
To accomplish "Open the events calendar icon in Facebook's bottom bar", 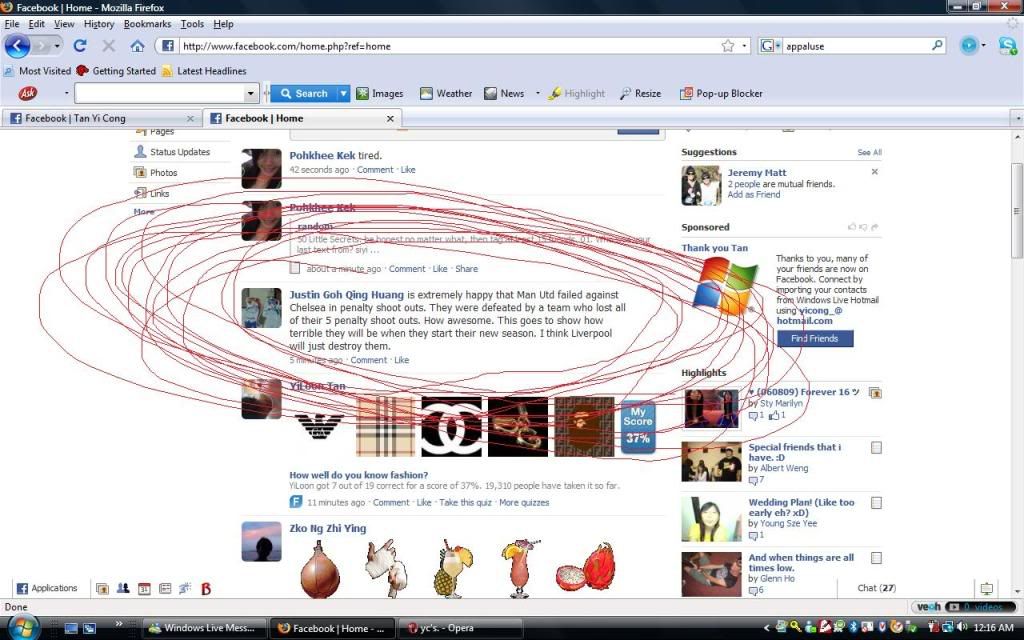I will [144, 588].
